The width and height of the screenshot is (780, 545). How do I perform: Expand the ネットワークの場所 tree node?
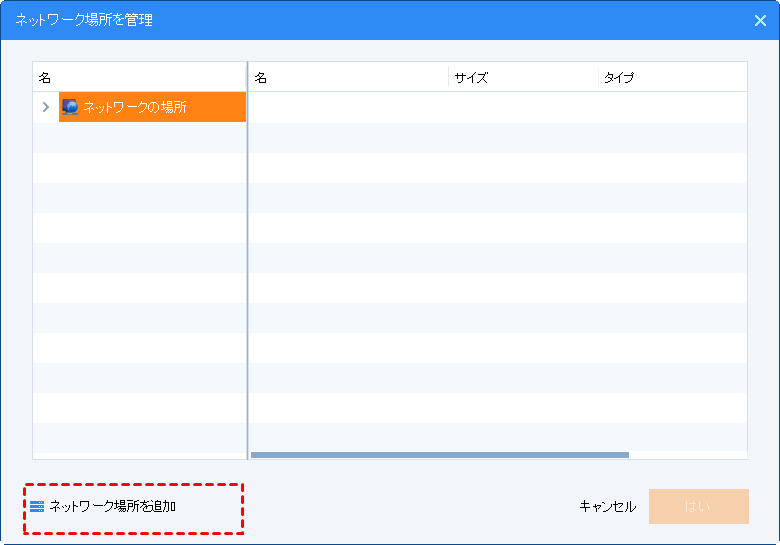[46, 107]
